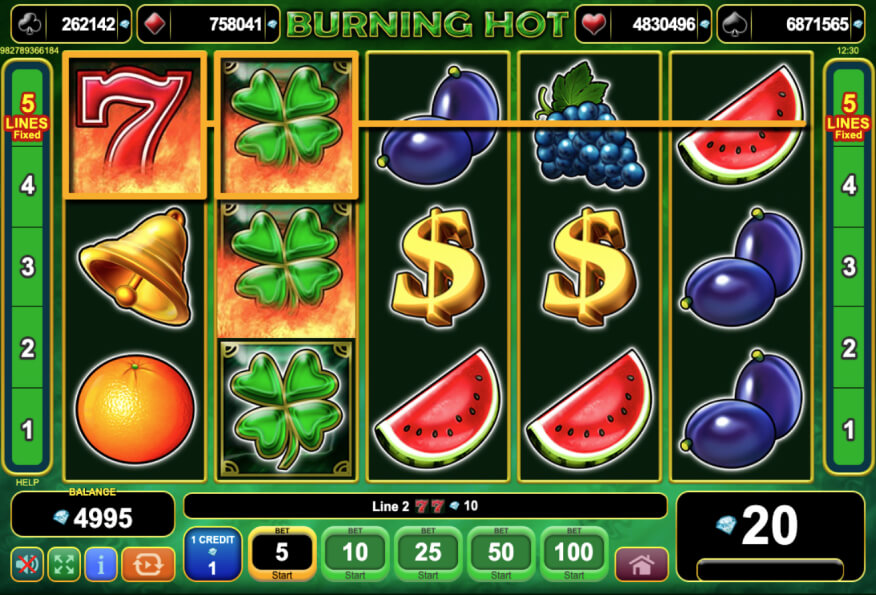Select the spades jackpot counter

[791, 24]
